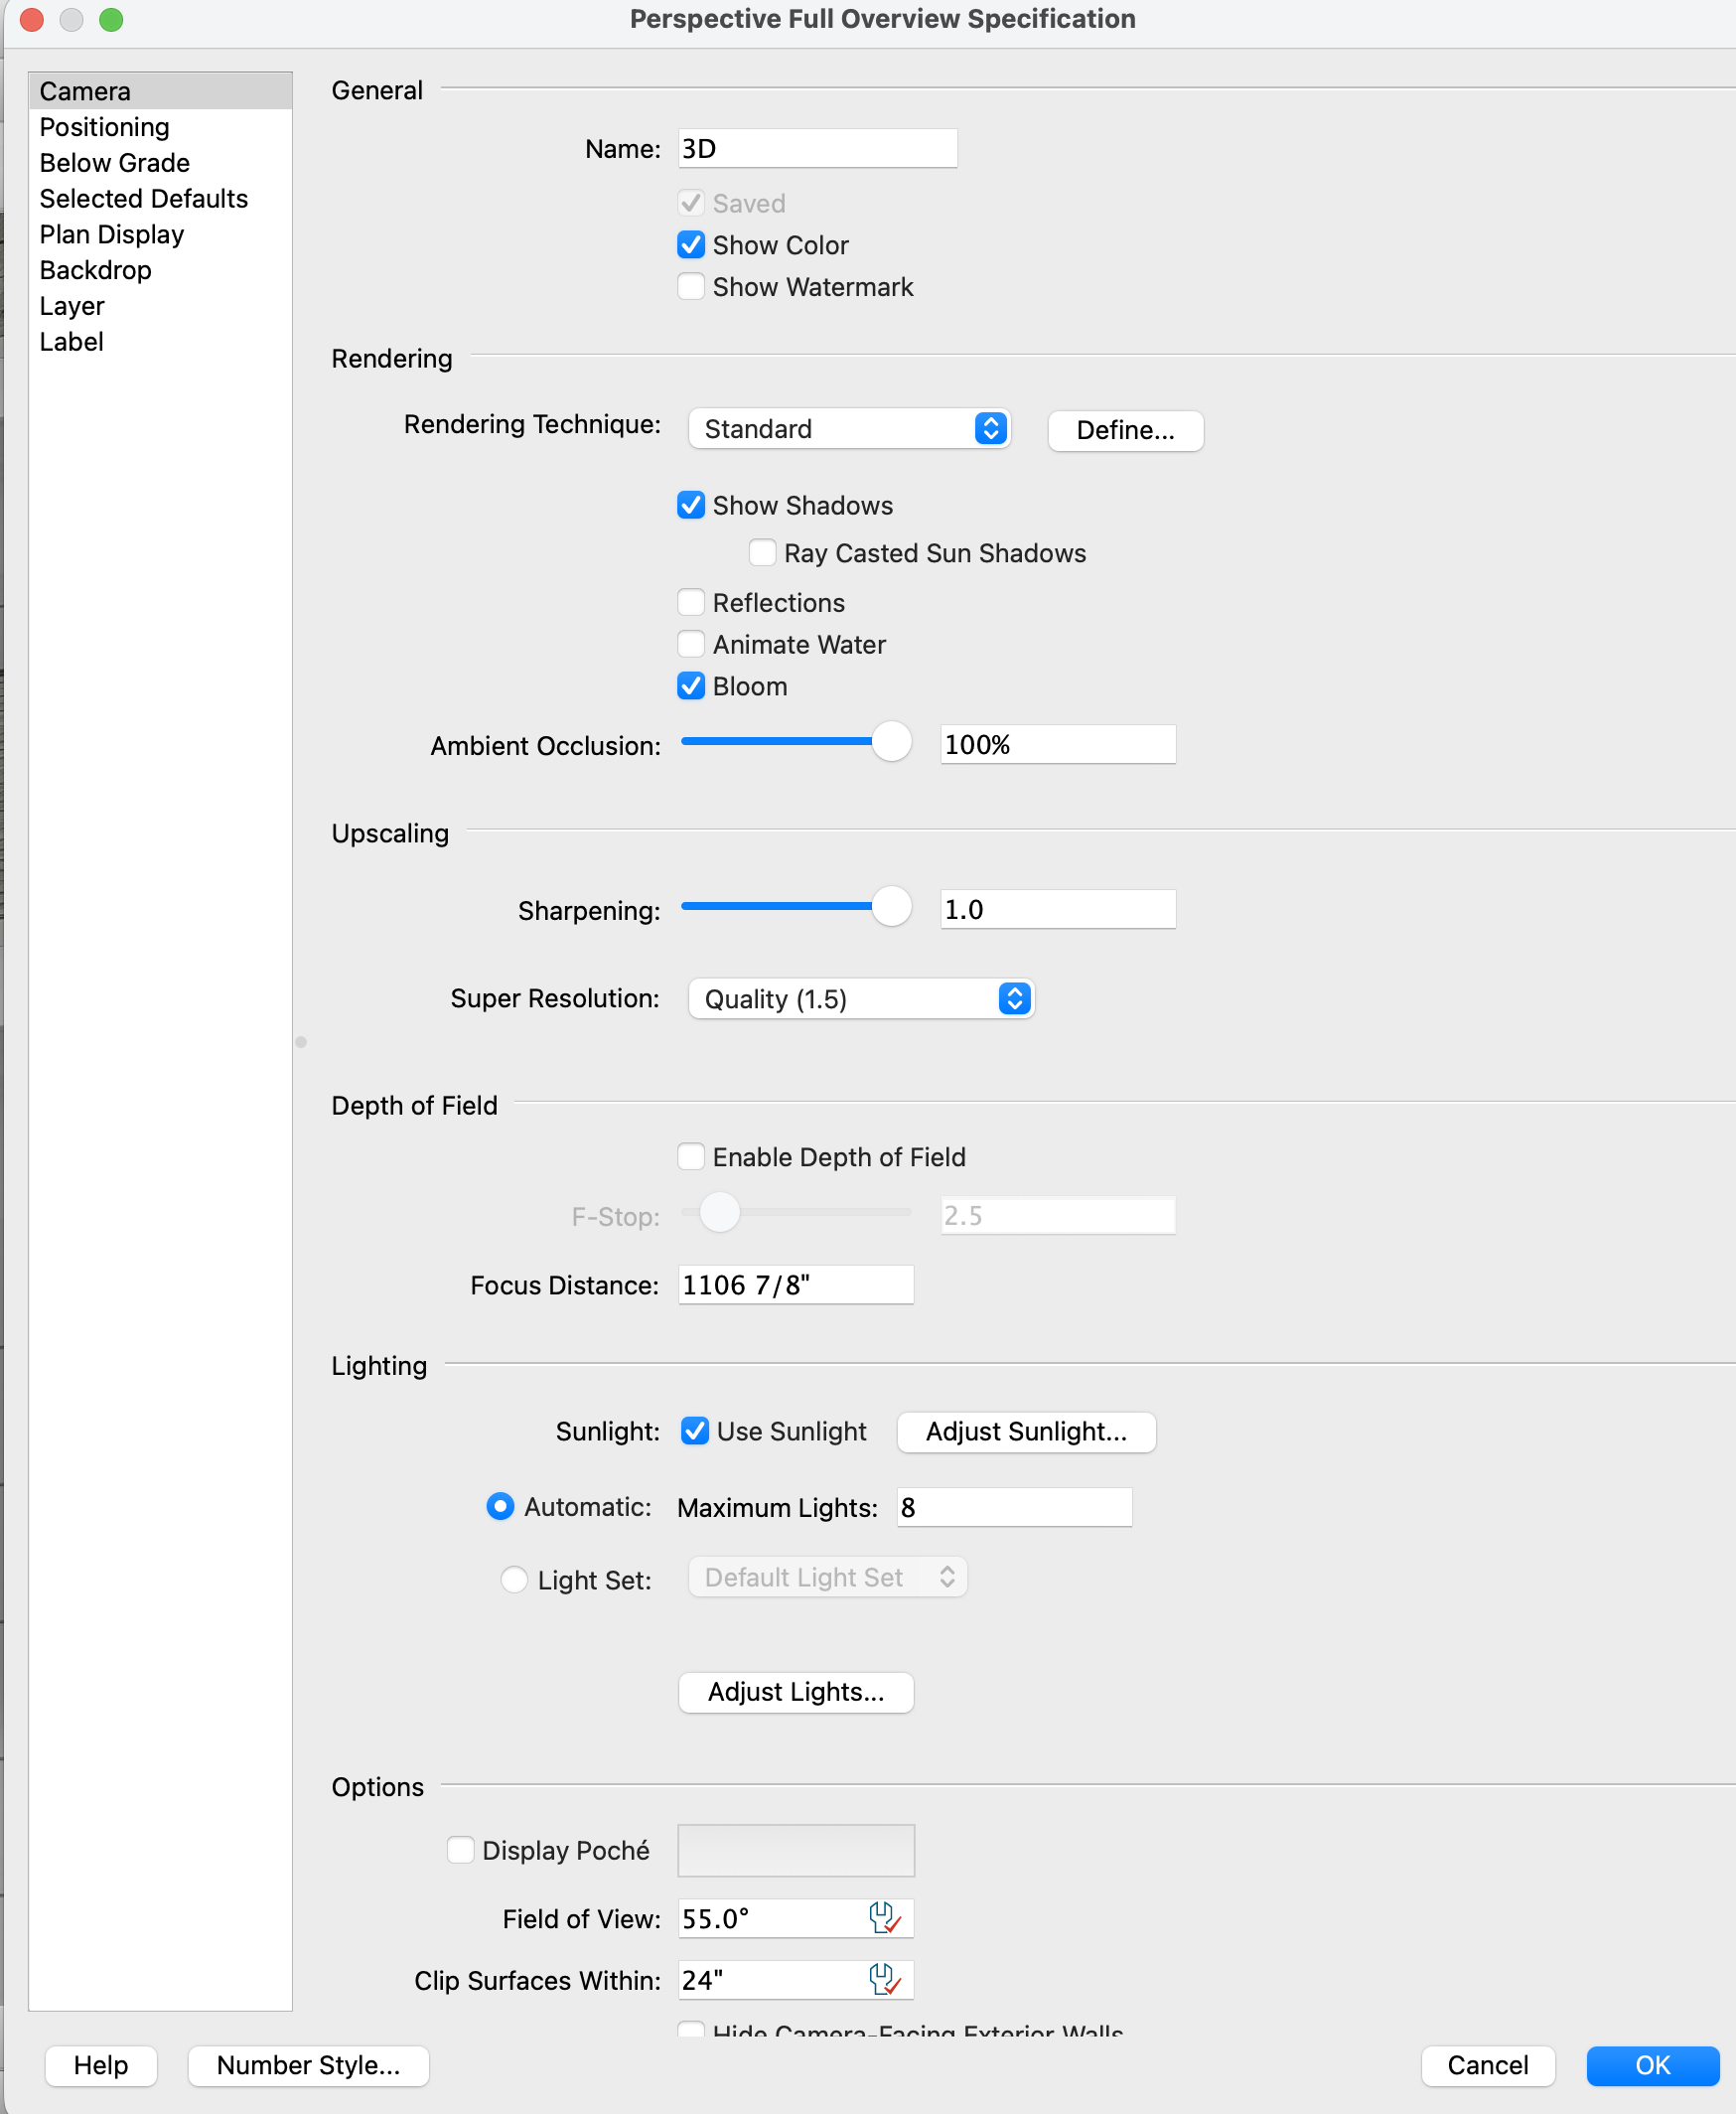Click the Number Style... button
1736x2114 pixels.
[308, 2065]
